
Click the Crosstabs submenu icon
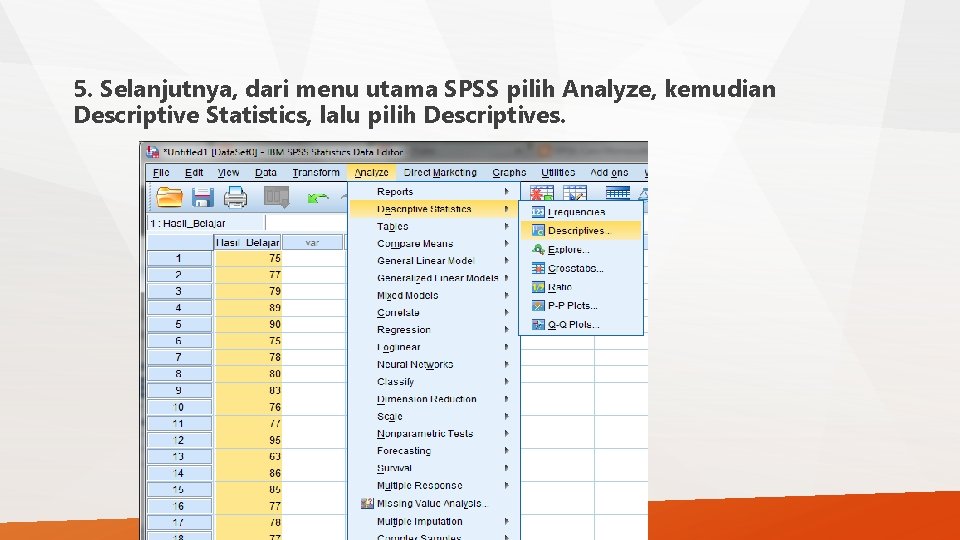538,268
